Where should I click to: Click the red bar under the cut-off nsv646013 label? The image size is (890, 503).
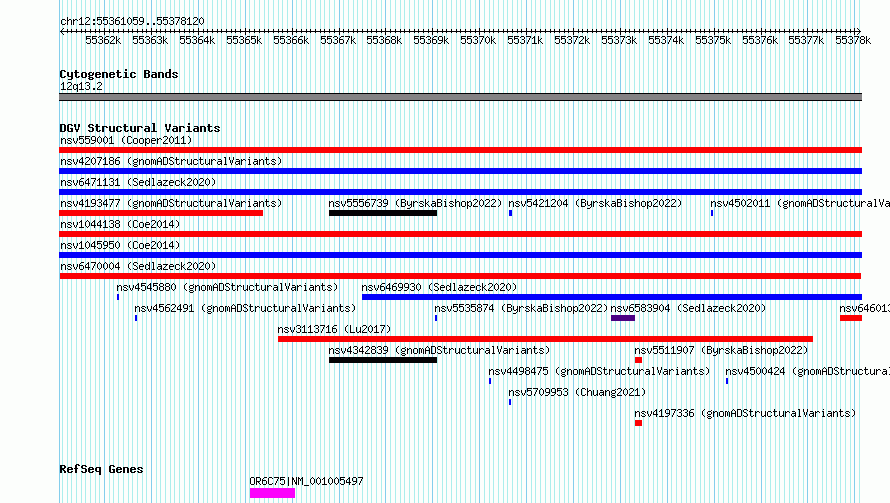[851, 318]
